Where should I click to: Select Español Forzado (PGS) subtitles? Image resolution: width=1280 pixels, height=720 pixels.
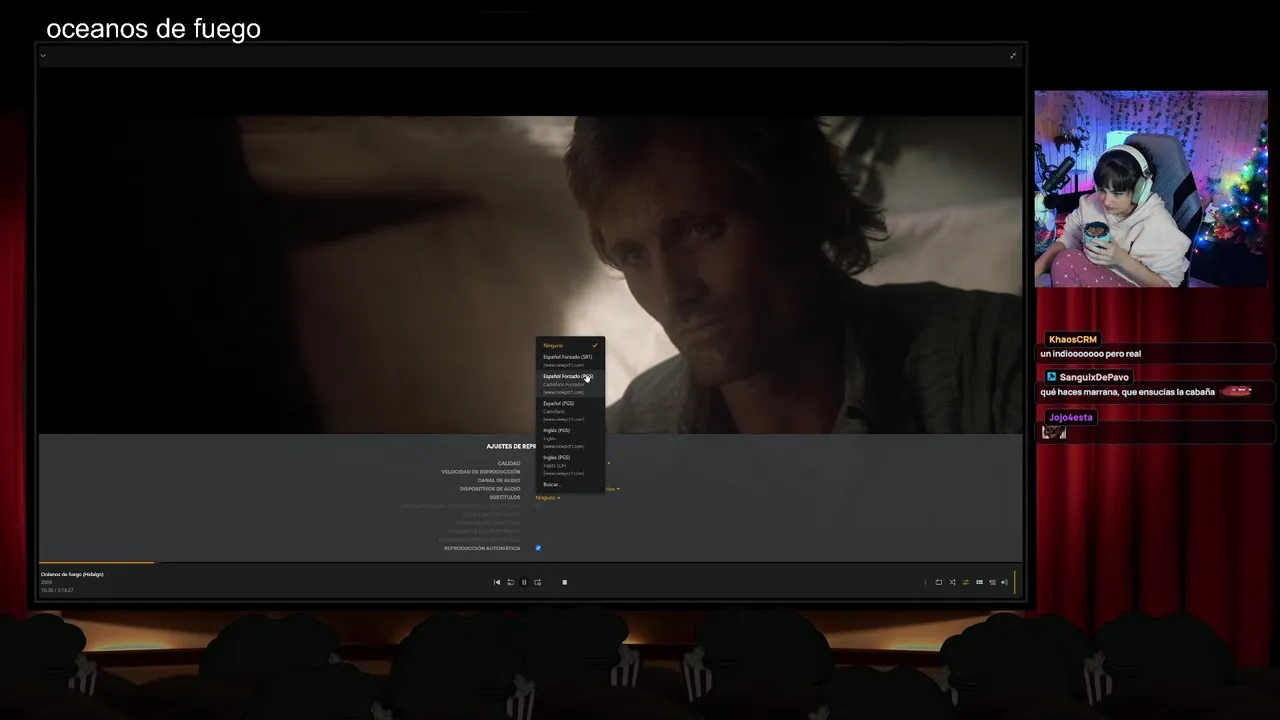point(570,384)
